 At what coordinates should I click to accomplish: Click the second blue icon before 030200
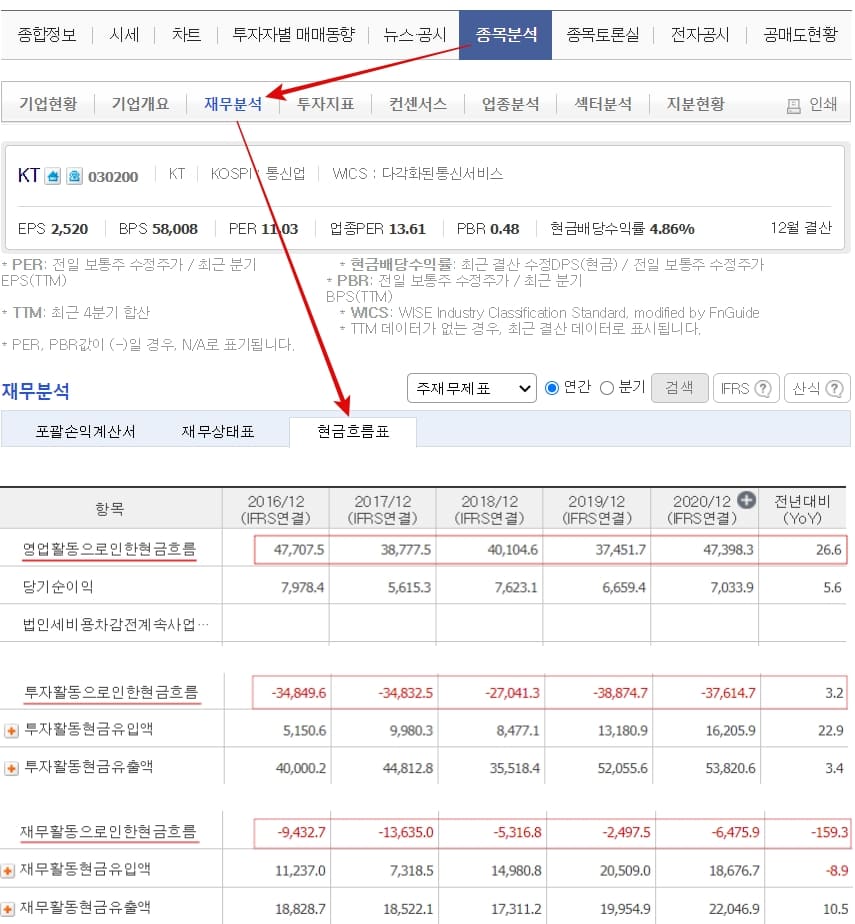[x=74, y=176]
